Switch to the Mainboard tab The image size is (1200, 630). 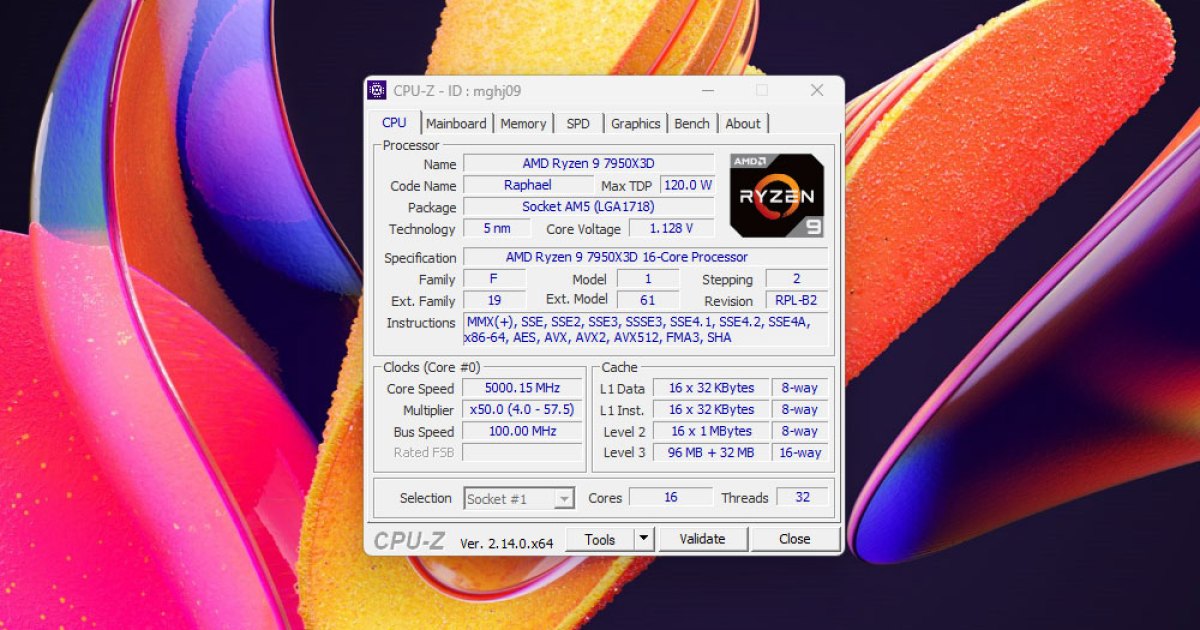click(x=456, y=124)
